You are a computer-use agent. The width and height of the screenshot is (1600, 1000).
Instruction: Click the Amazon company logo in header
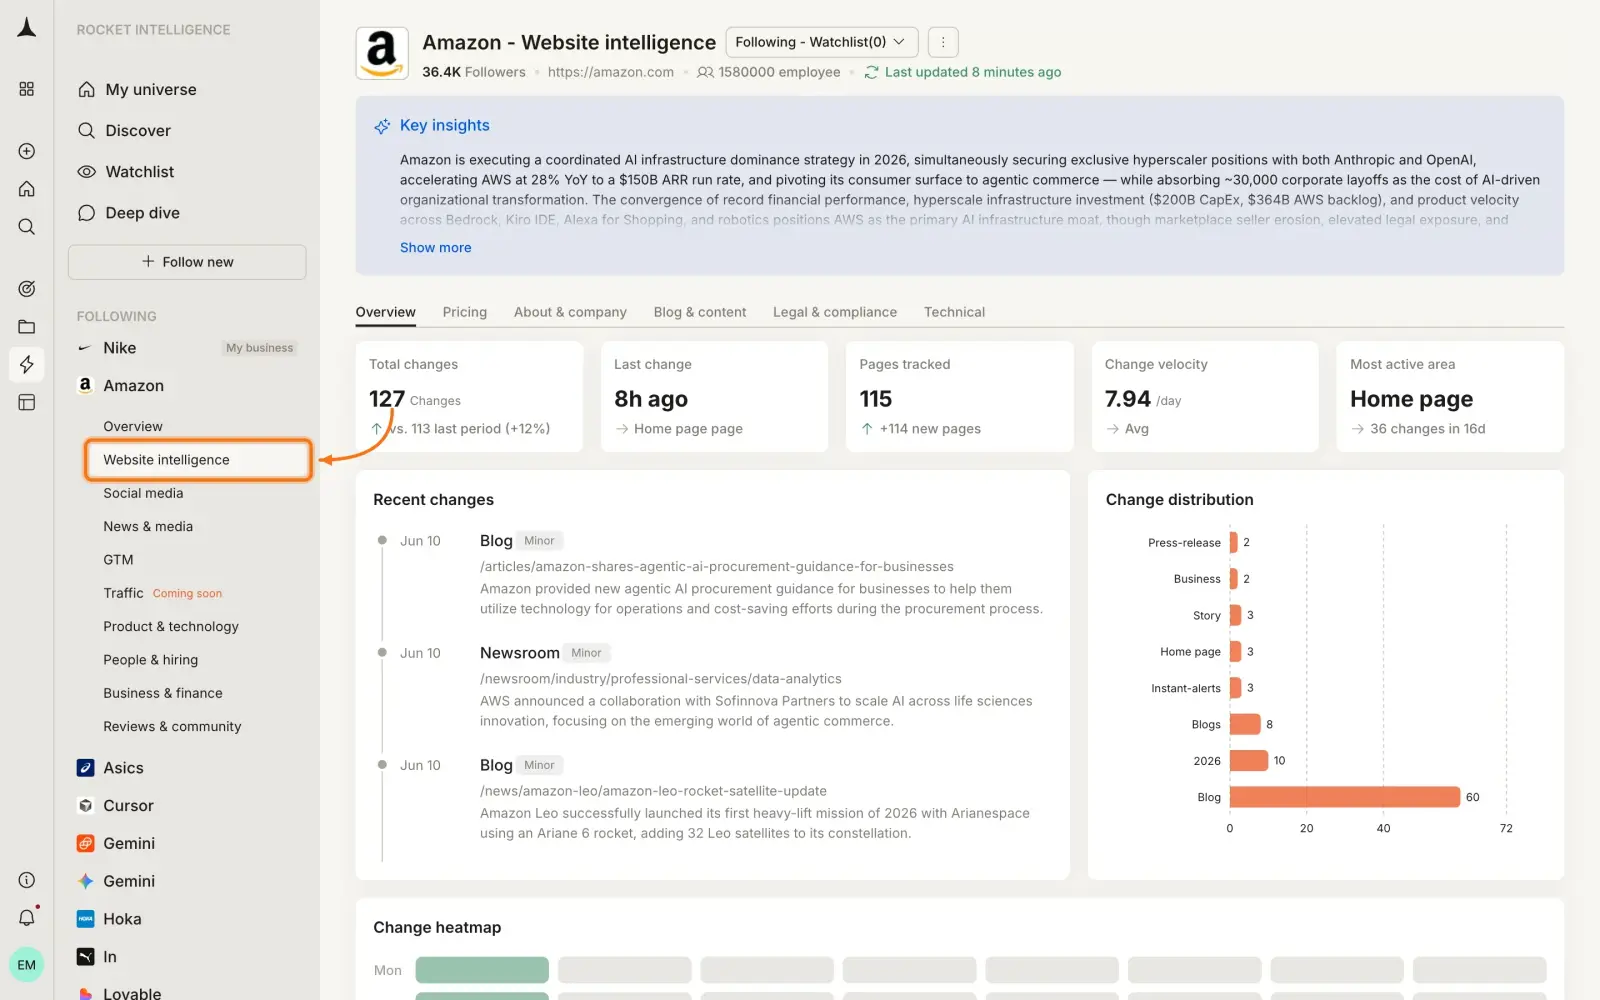click(382, 53)
